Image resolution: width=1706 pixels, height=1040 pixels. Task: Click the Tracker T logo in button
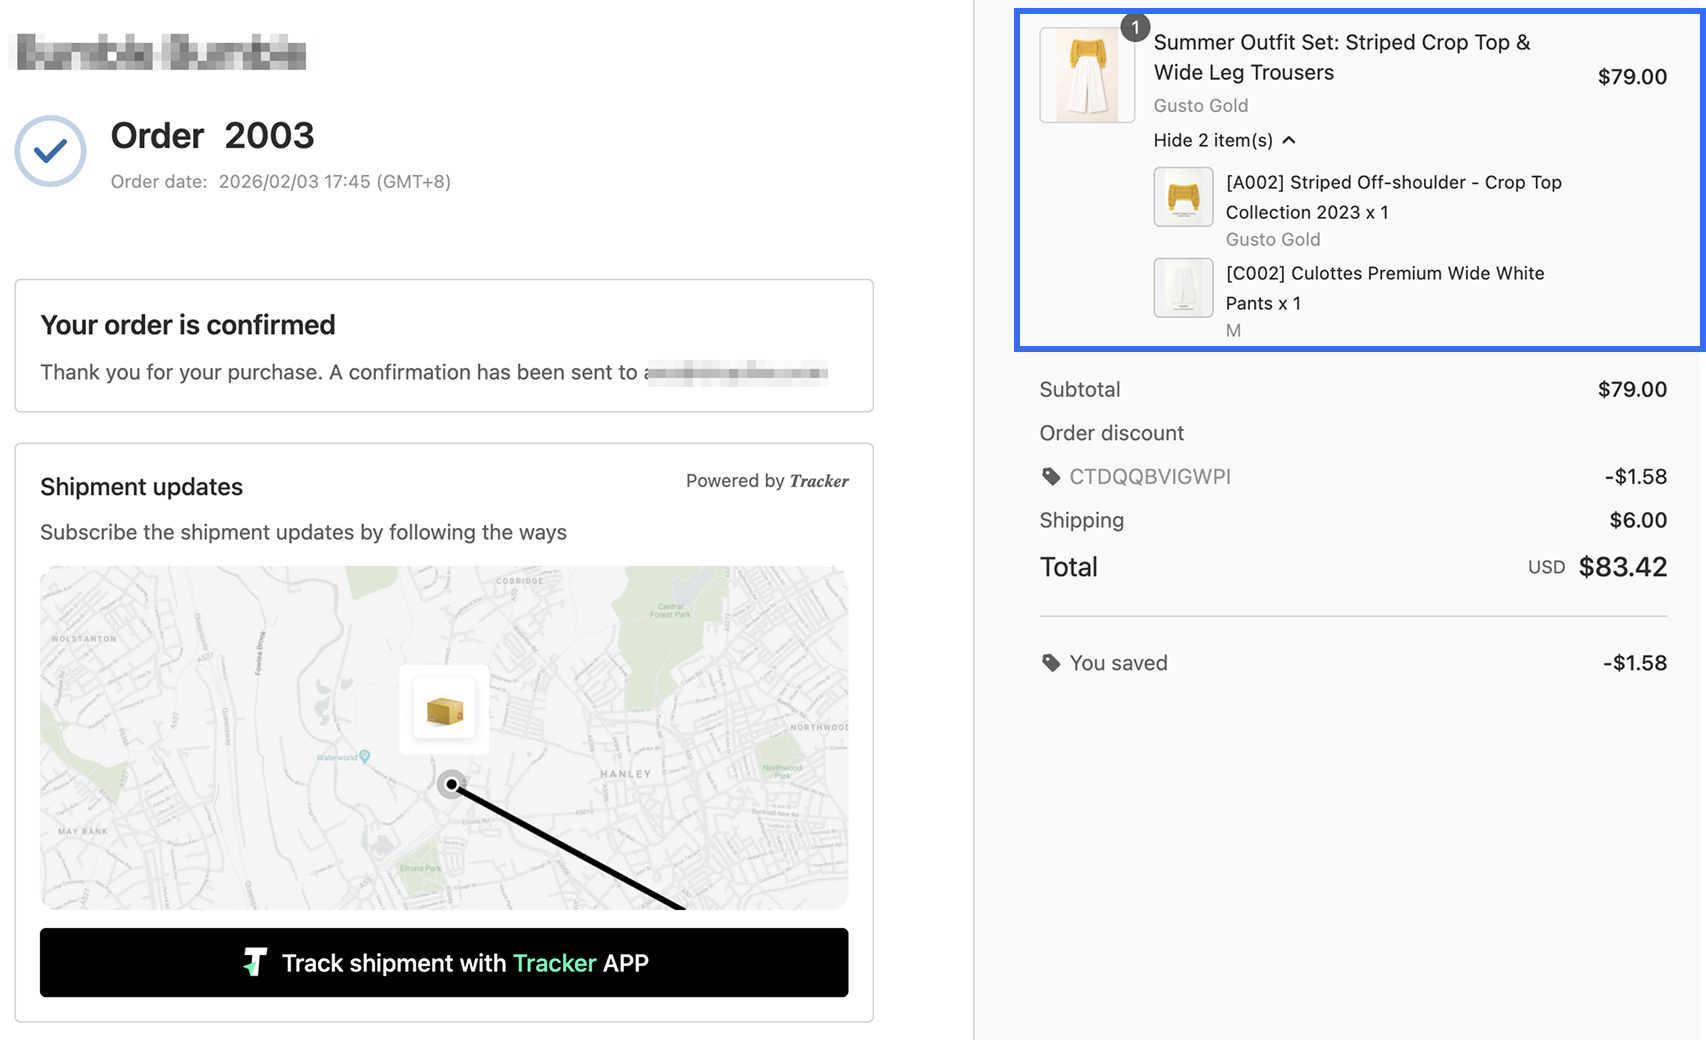pyautogui.click(x=255, y=962)
